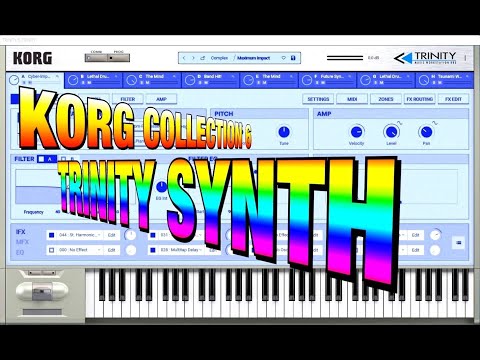Click timbre D Band Hit knob icon
The height and width of the screenshot is (360, 480).
click(190, 80)
